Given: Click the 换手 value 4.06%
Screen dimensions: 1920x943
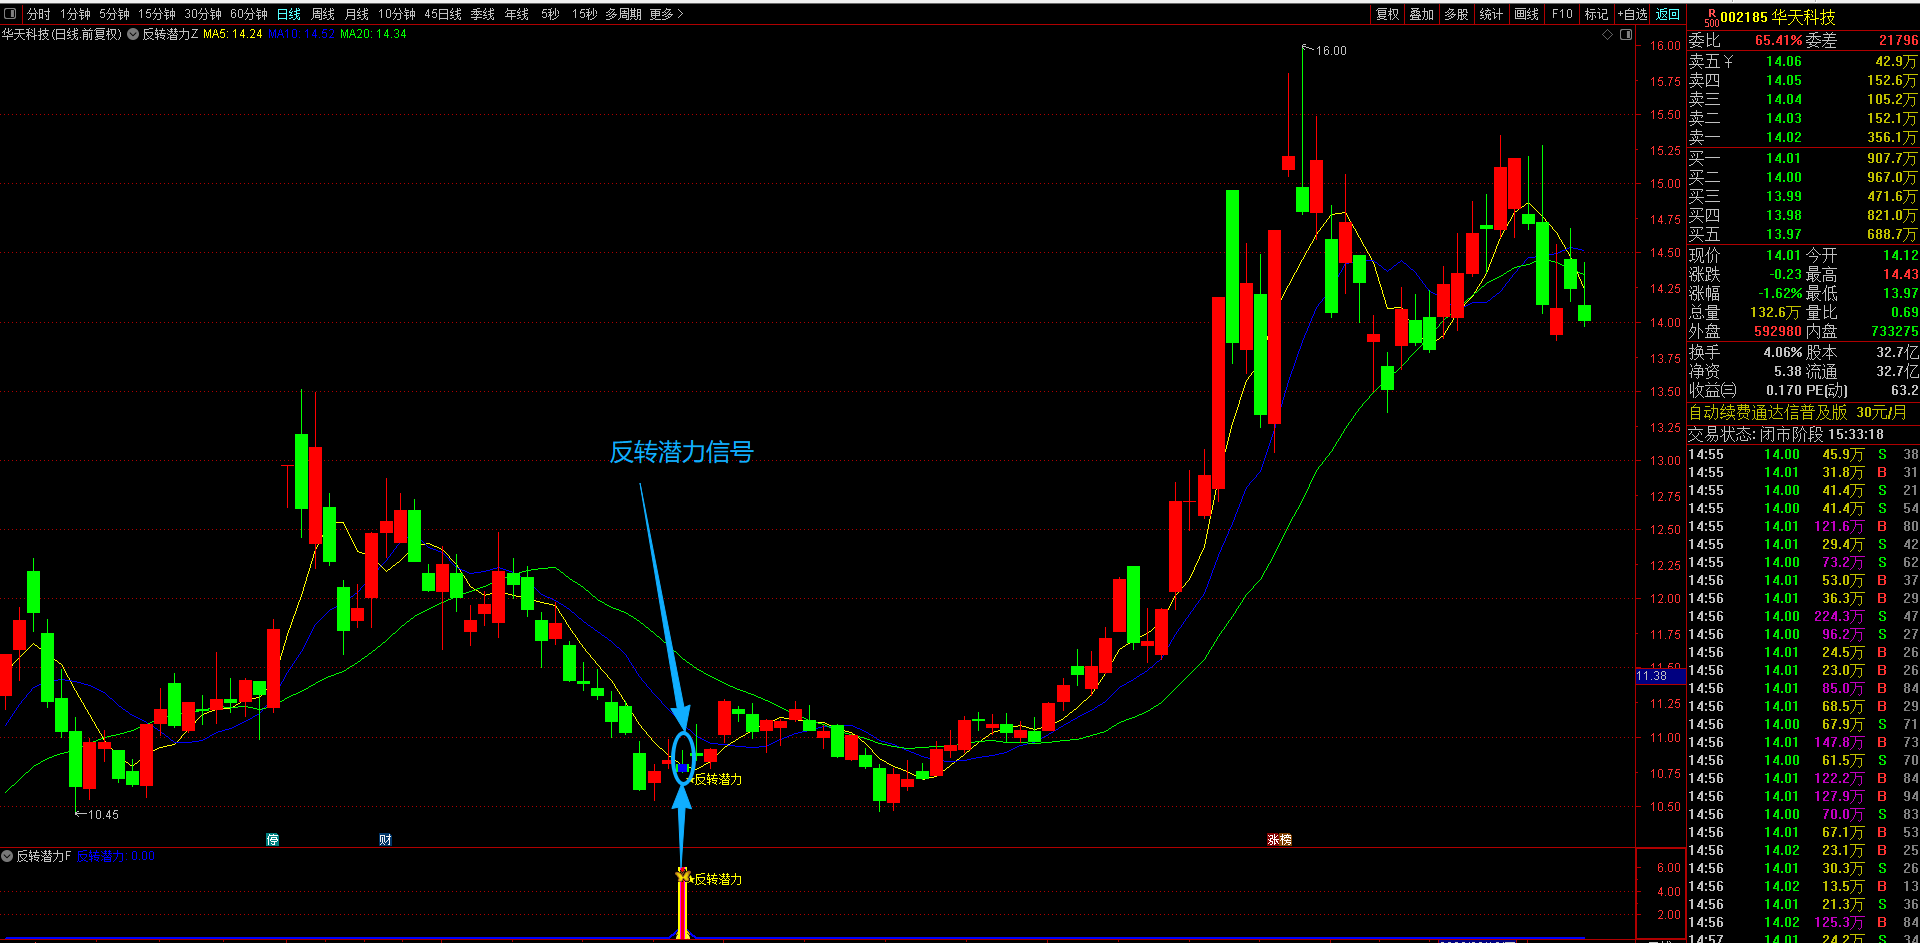Looking at the screenshot, I should [1783, 352].
